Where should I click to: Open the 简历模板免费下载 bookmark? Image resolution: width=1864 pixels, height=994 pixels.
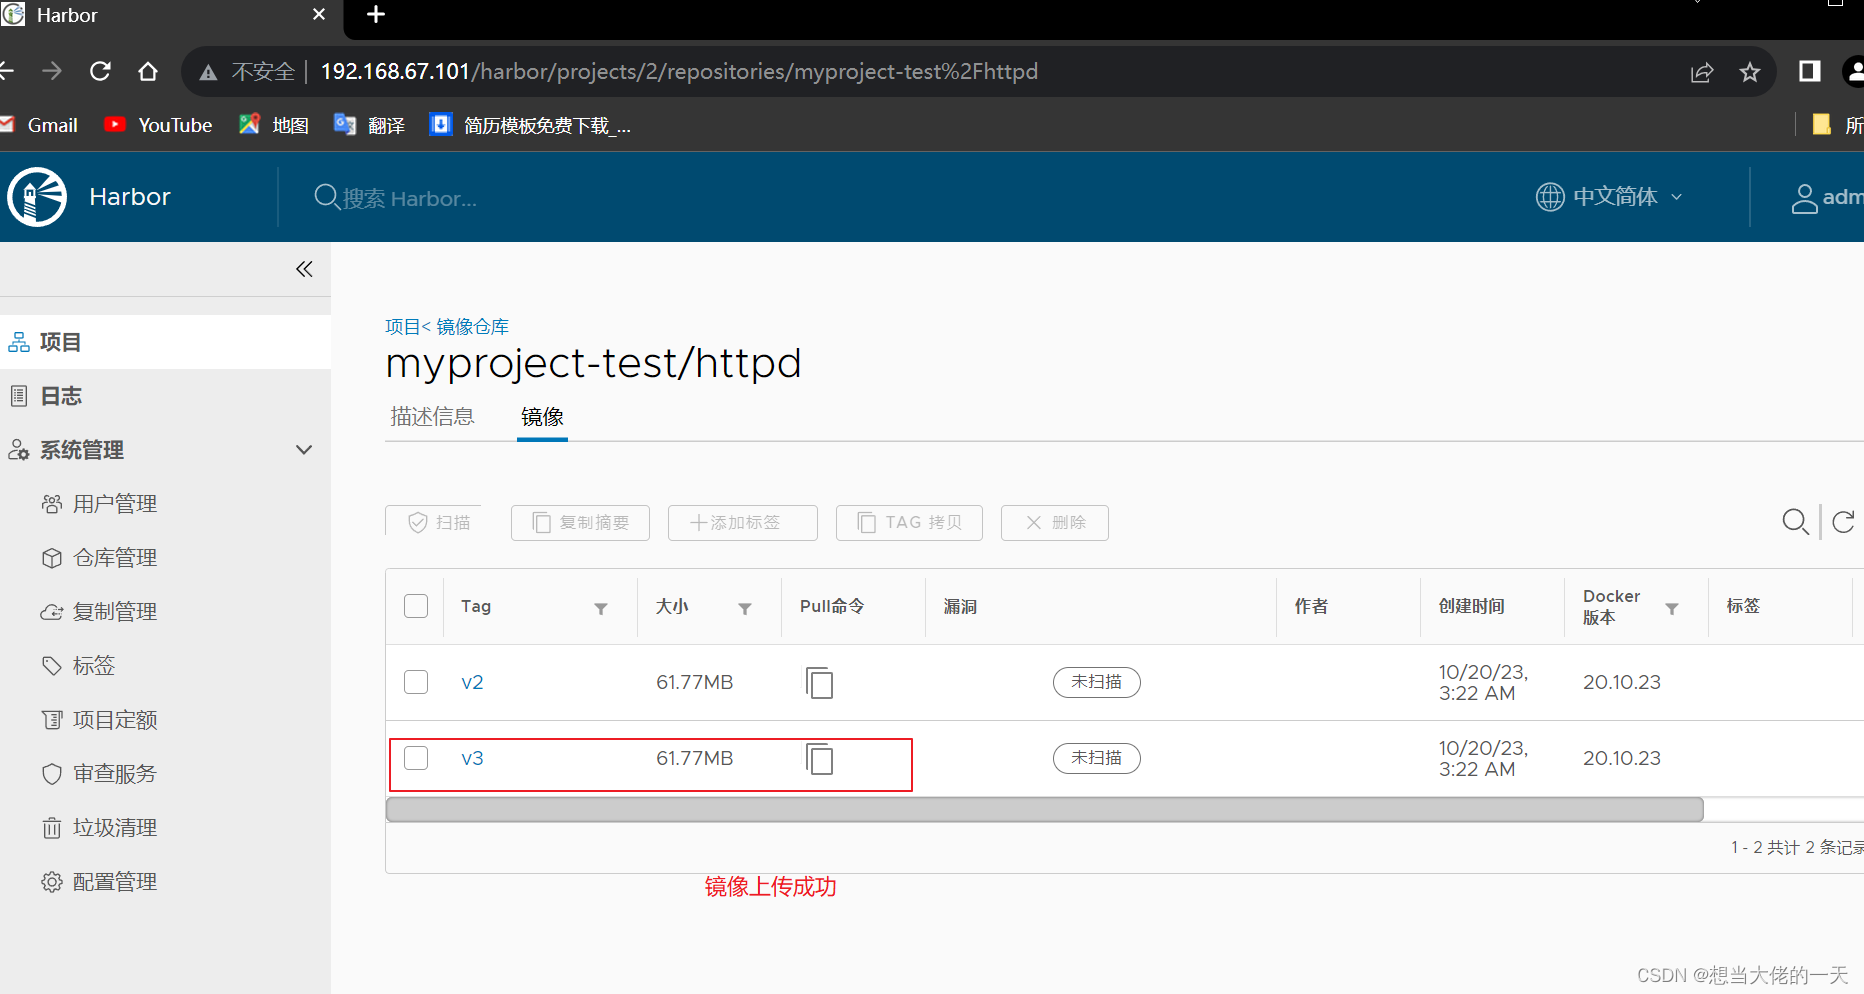[531, 125]
